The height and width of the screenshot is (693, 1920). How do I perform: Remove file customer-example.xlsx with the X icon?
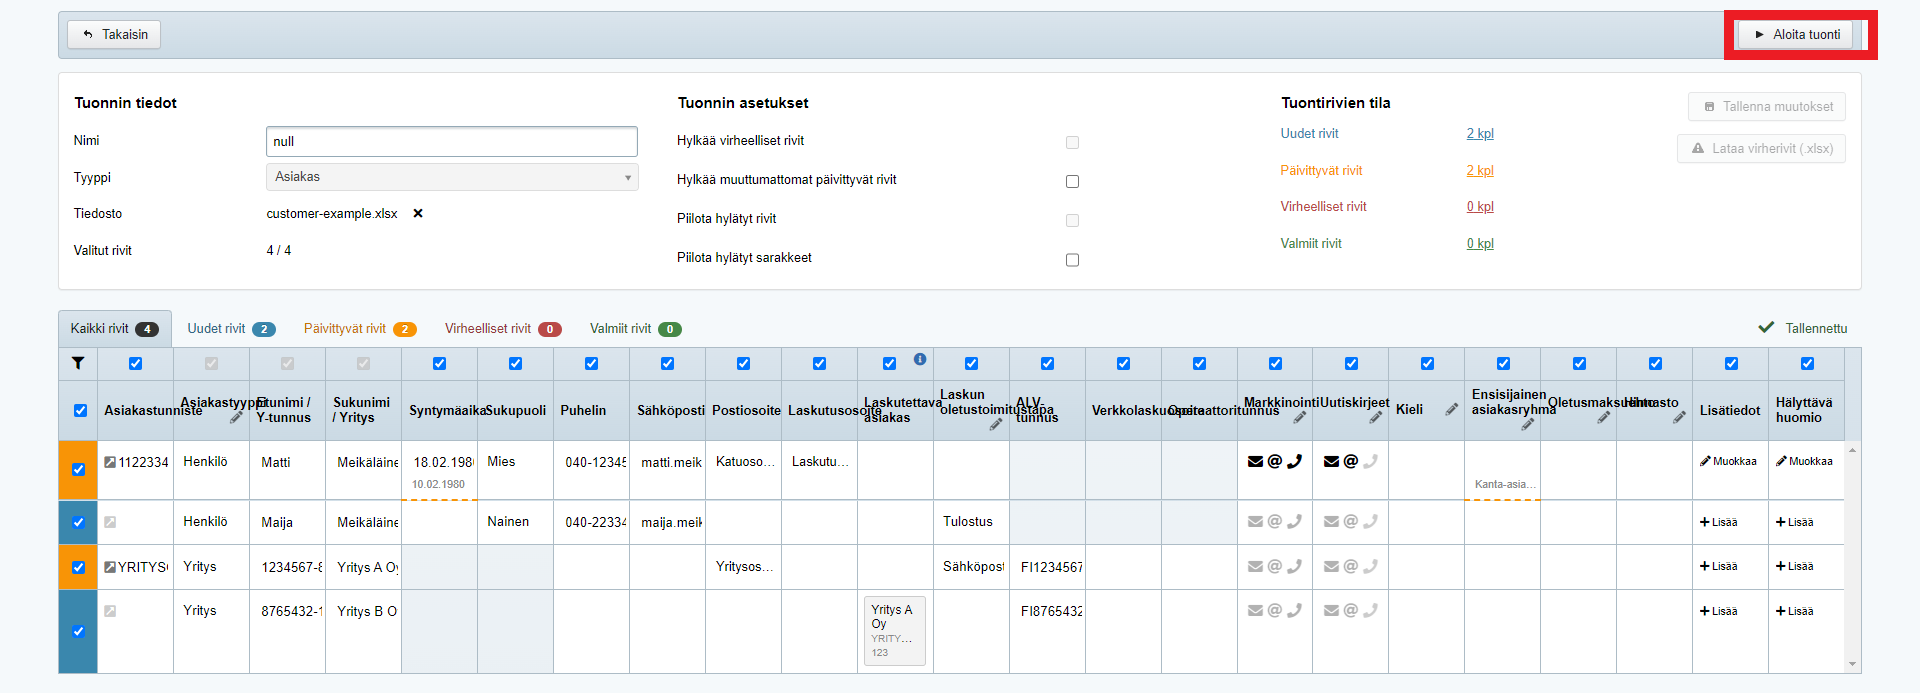(x=418, y=213)
